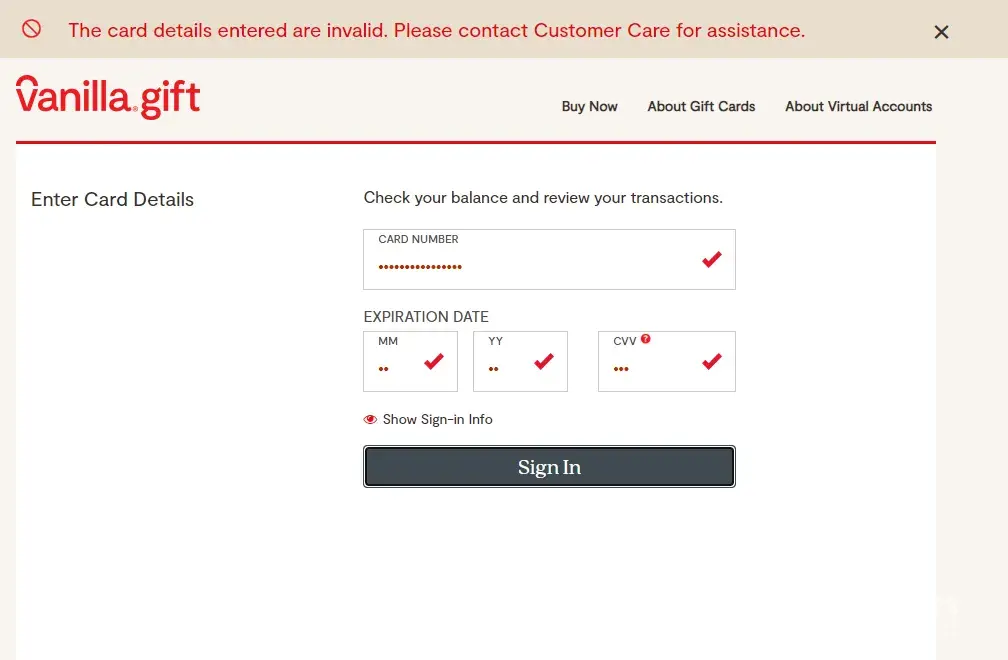Image resolution: width=1008 pixels, height=660 pixels.
Task: Click the Vanilla Gift logo
Action: tap(108, 97)
